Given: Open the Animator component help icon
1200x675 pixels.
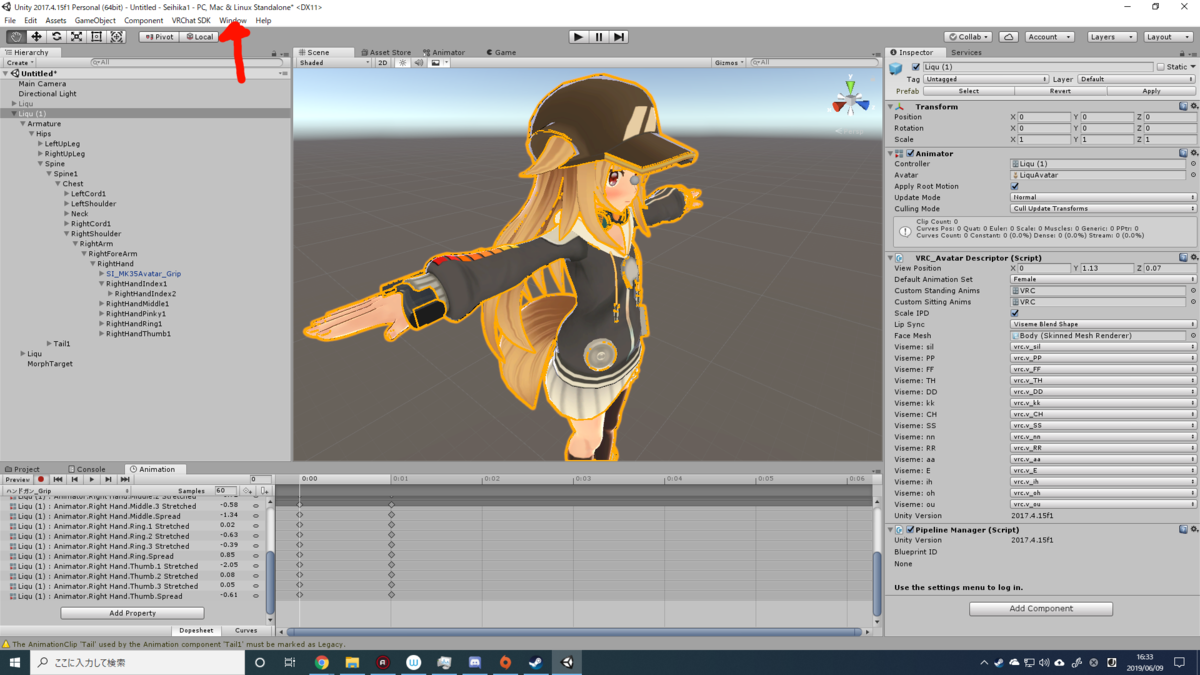Looking at the screenshot, I should tap(1183, 153).
